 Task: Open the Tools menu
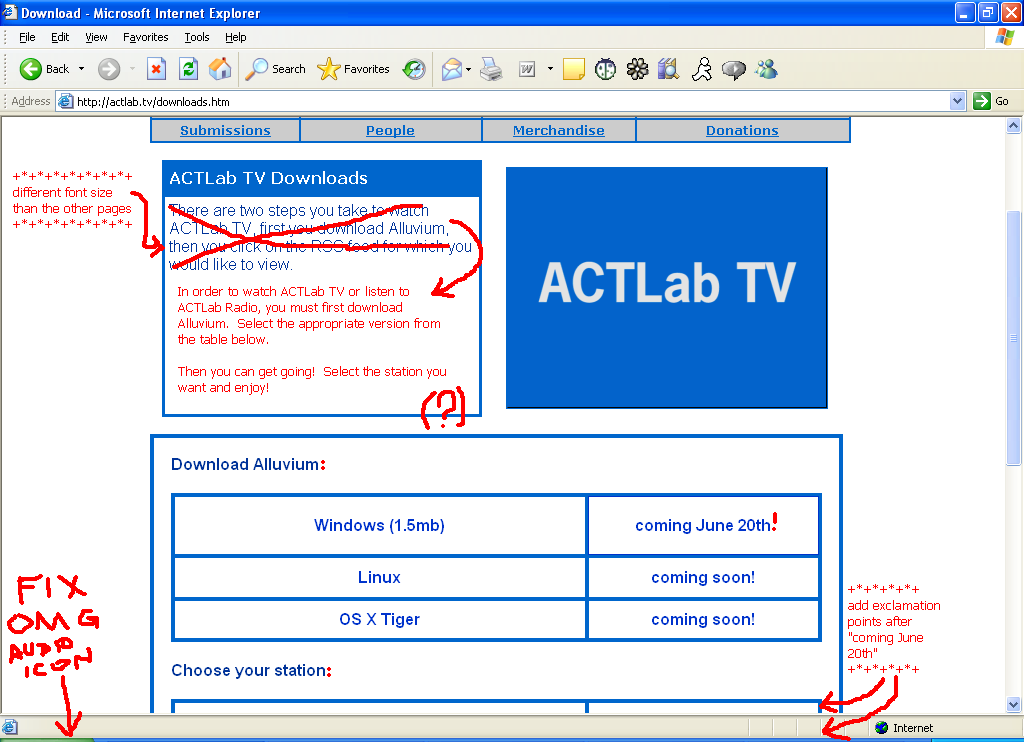197,37
